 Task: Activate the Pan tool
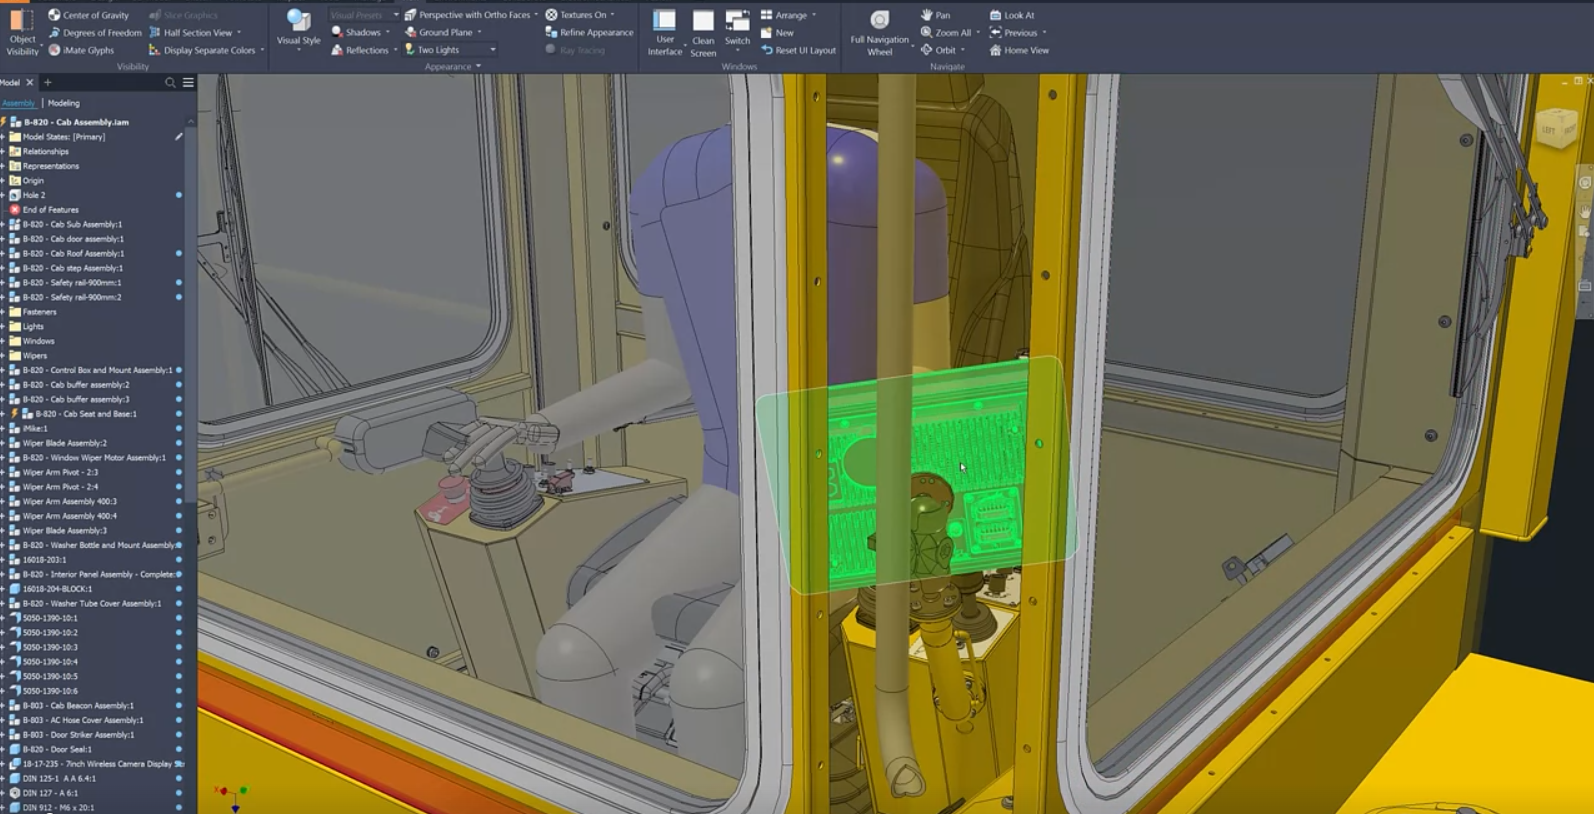[927, 15]
